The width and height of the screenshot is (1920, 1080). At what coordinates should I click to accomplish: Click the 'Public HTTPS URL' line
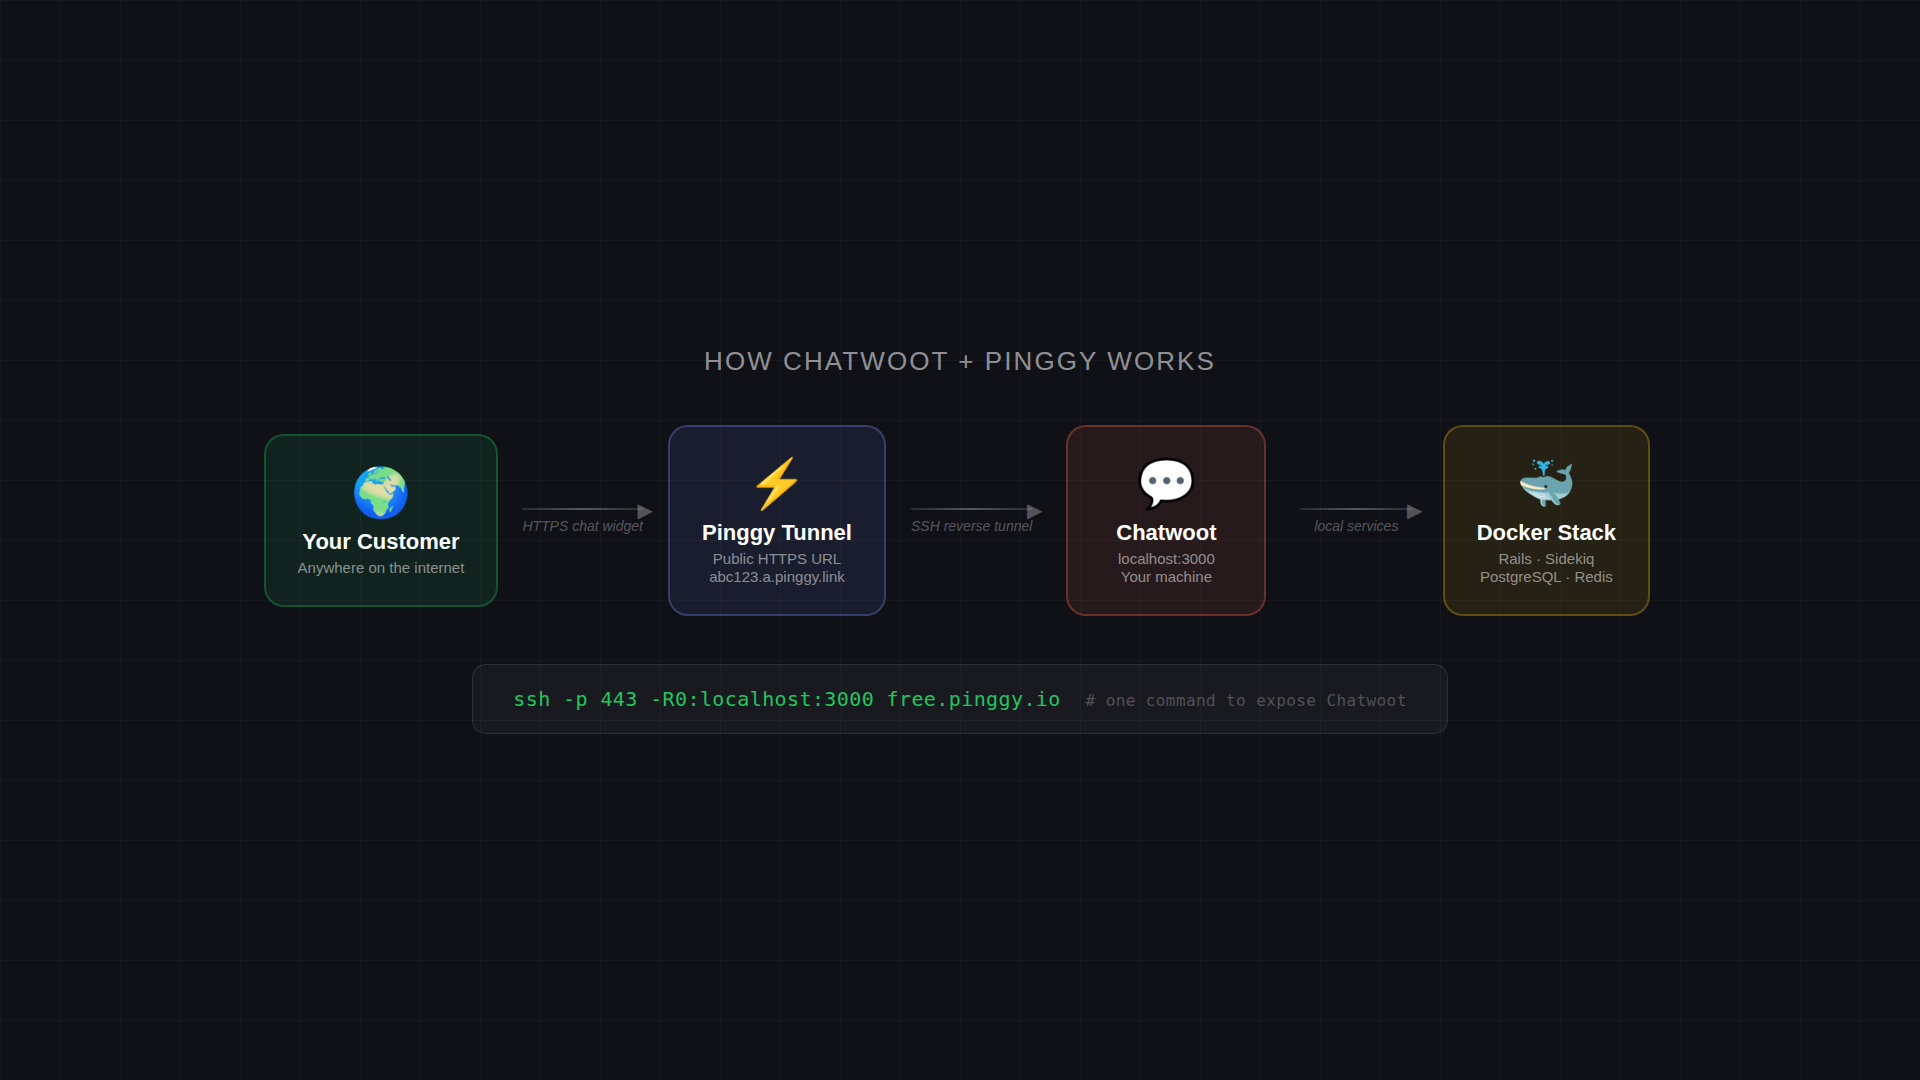pyautogui.click(x=777, y=559)
